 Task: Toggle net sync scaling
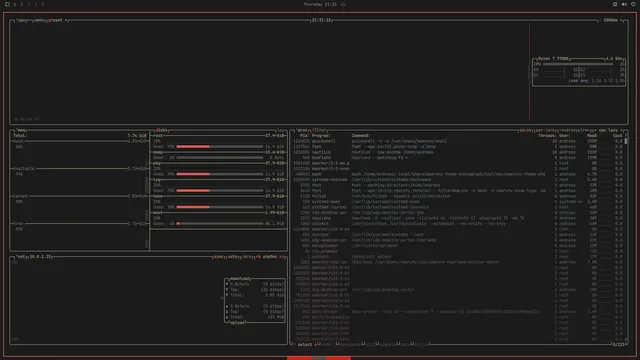[x=219, y=257]
